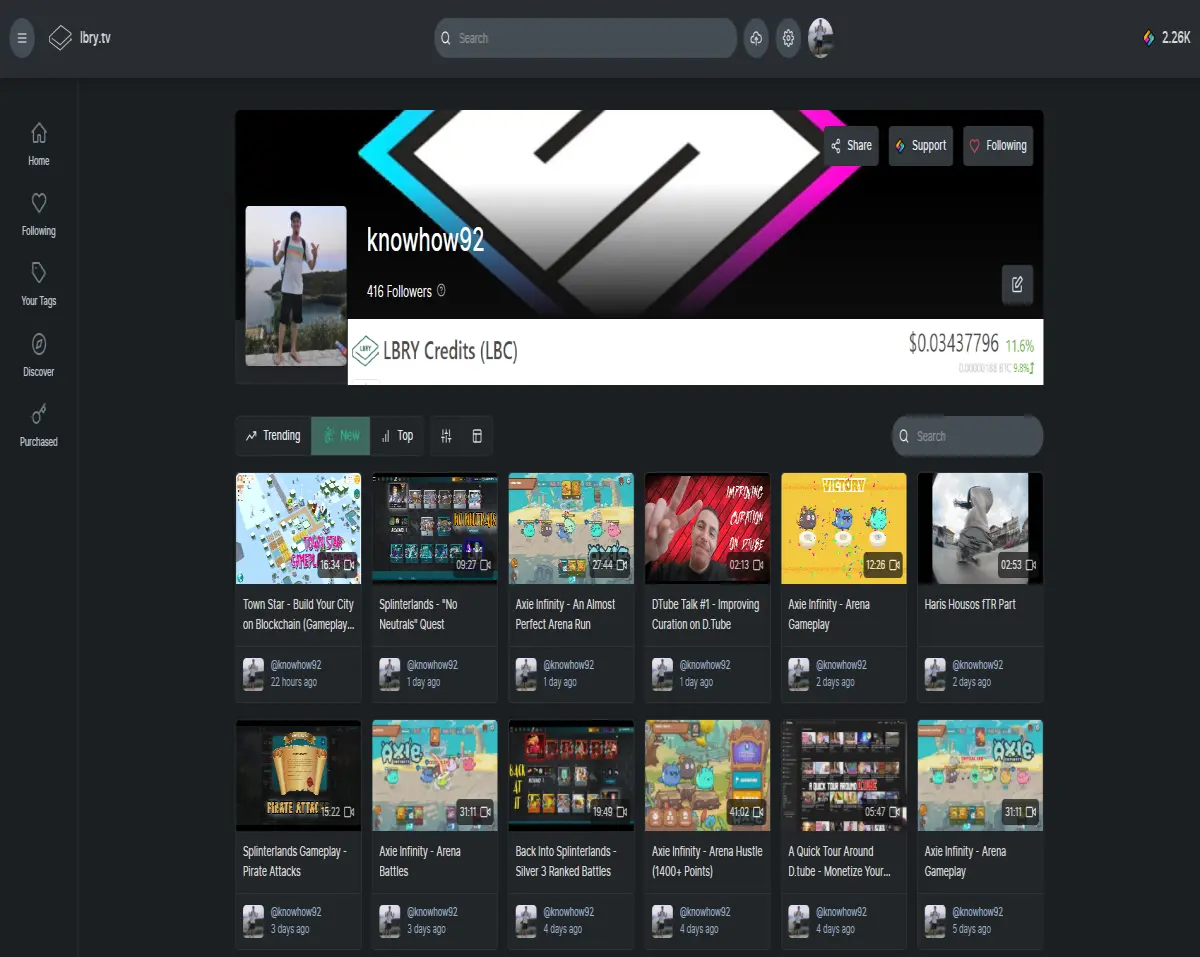Go to Home in sidebar
Image resolution: width=1200 pixels, height=957 pixels.
point(39,144)
